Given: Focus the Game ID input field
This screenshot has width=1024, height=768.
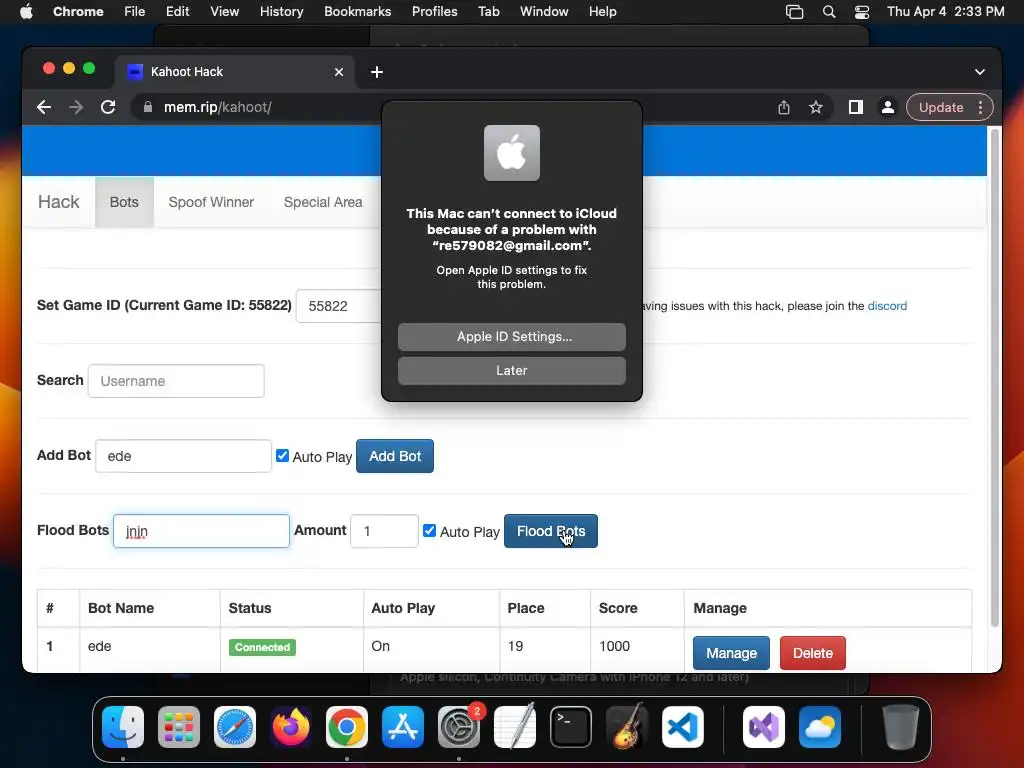Looking at the screenshot, I should (338, 306).
